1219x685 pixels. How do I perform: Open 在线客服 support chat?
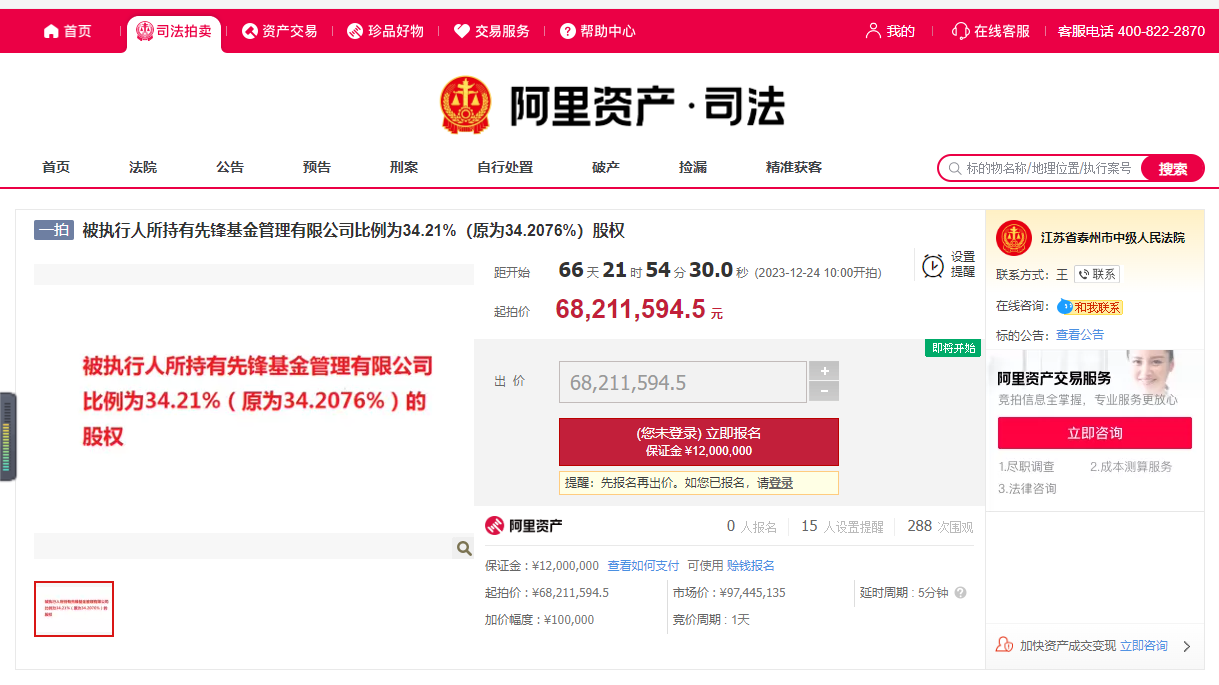(990, 31)
